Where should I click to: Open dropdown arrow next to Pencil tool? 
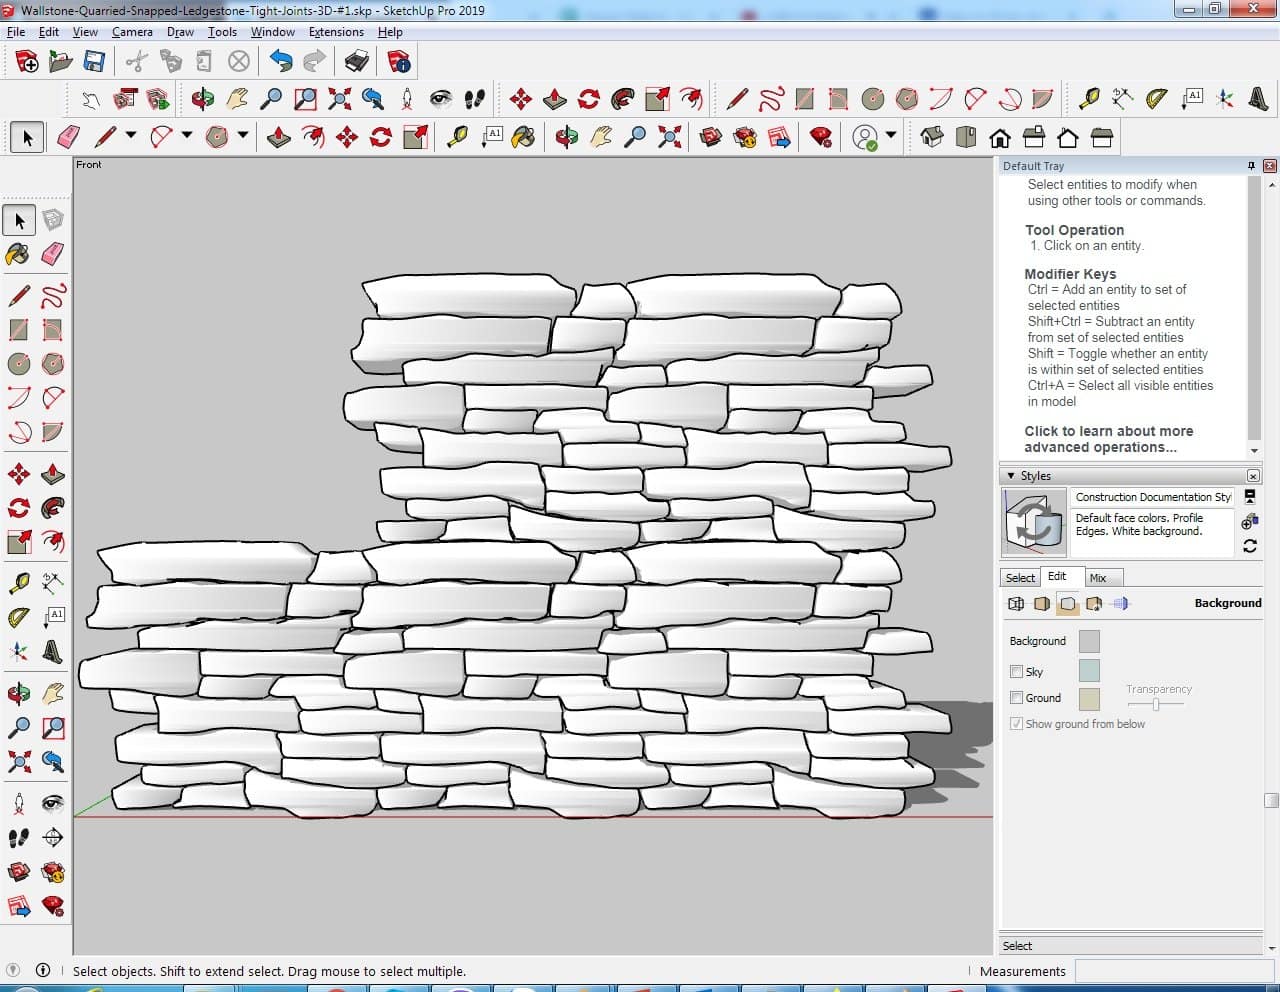coord(130,136)
